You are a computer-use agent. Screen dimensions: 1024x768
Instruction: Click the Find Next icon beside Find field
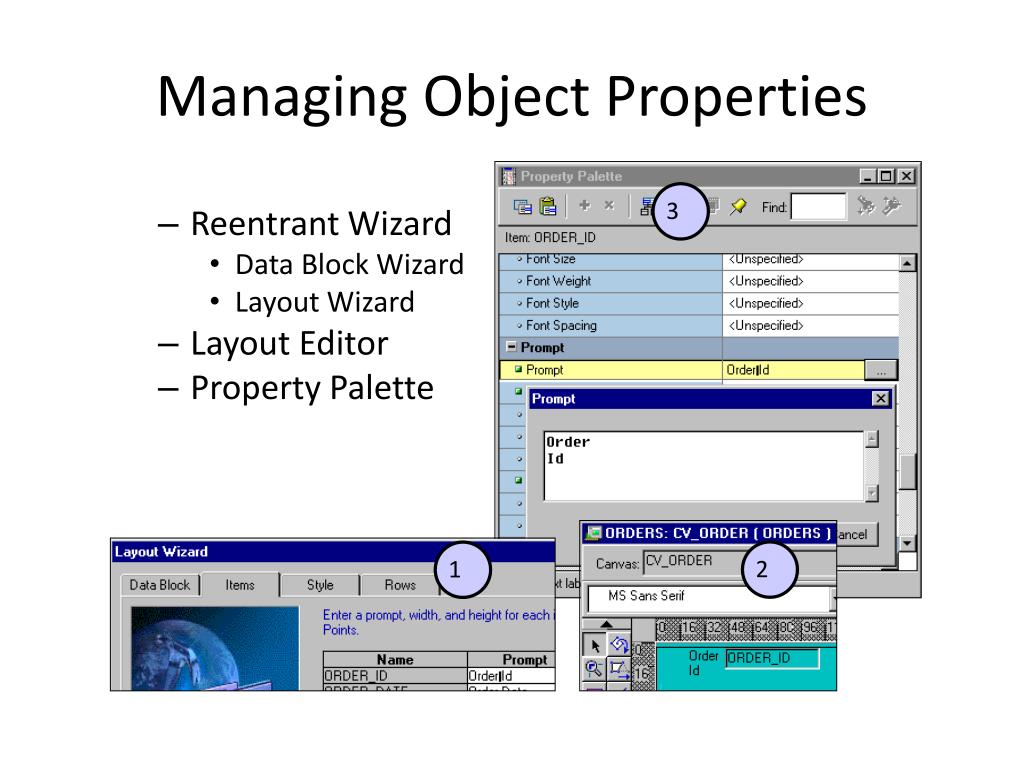(866, 206)
